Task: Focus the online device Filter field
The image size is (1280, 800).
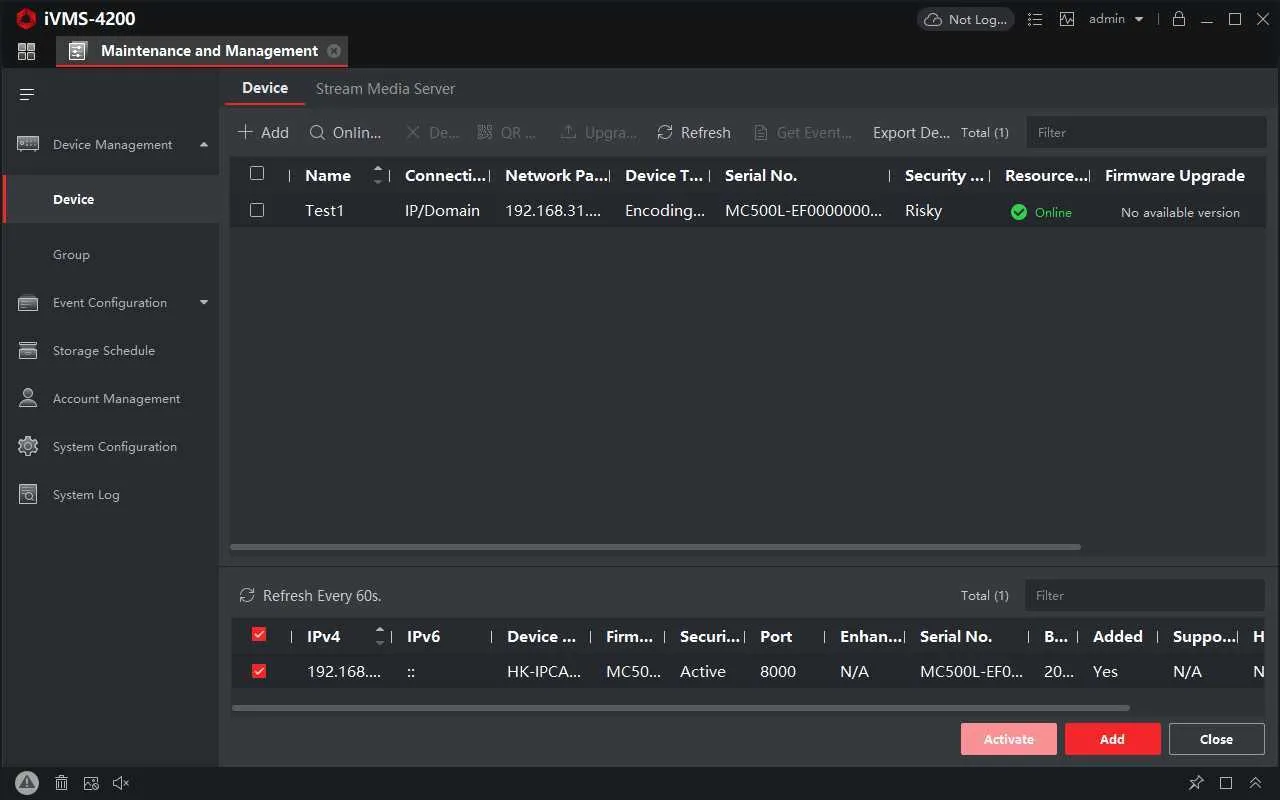Action: coord(1145,595)
